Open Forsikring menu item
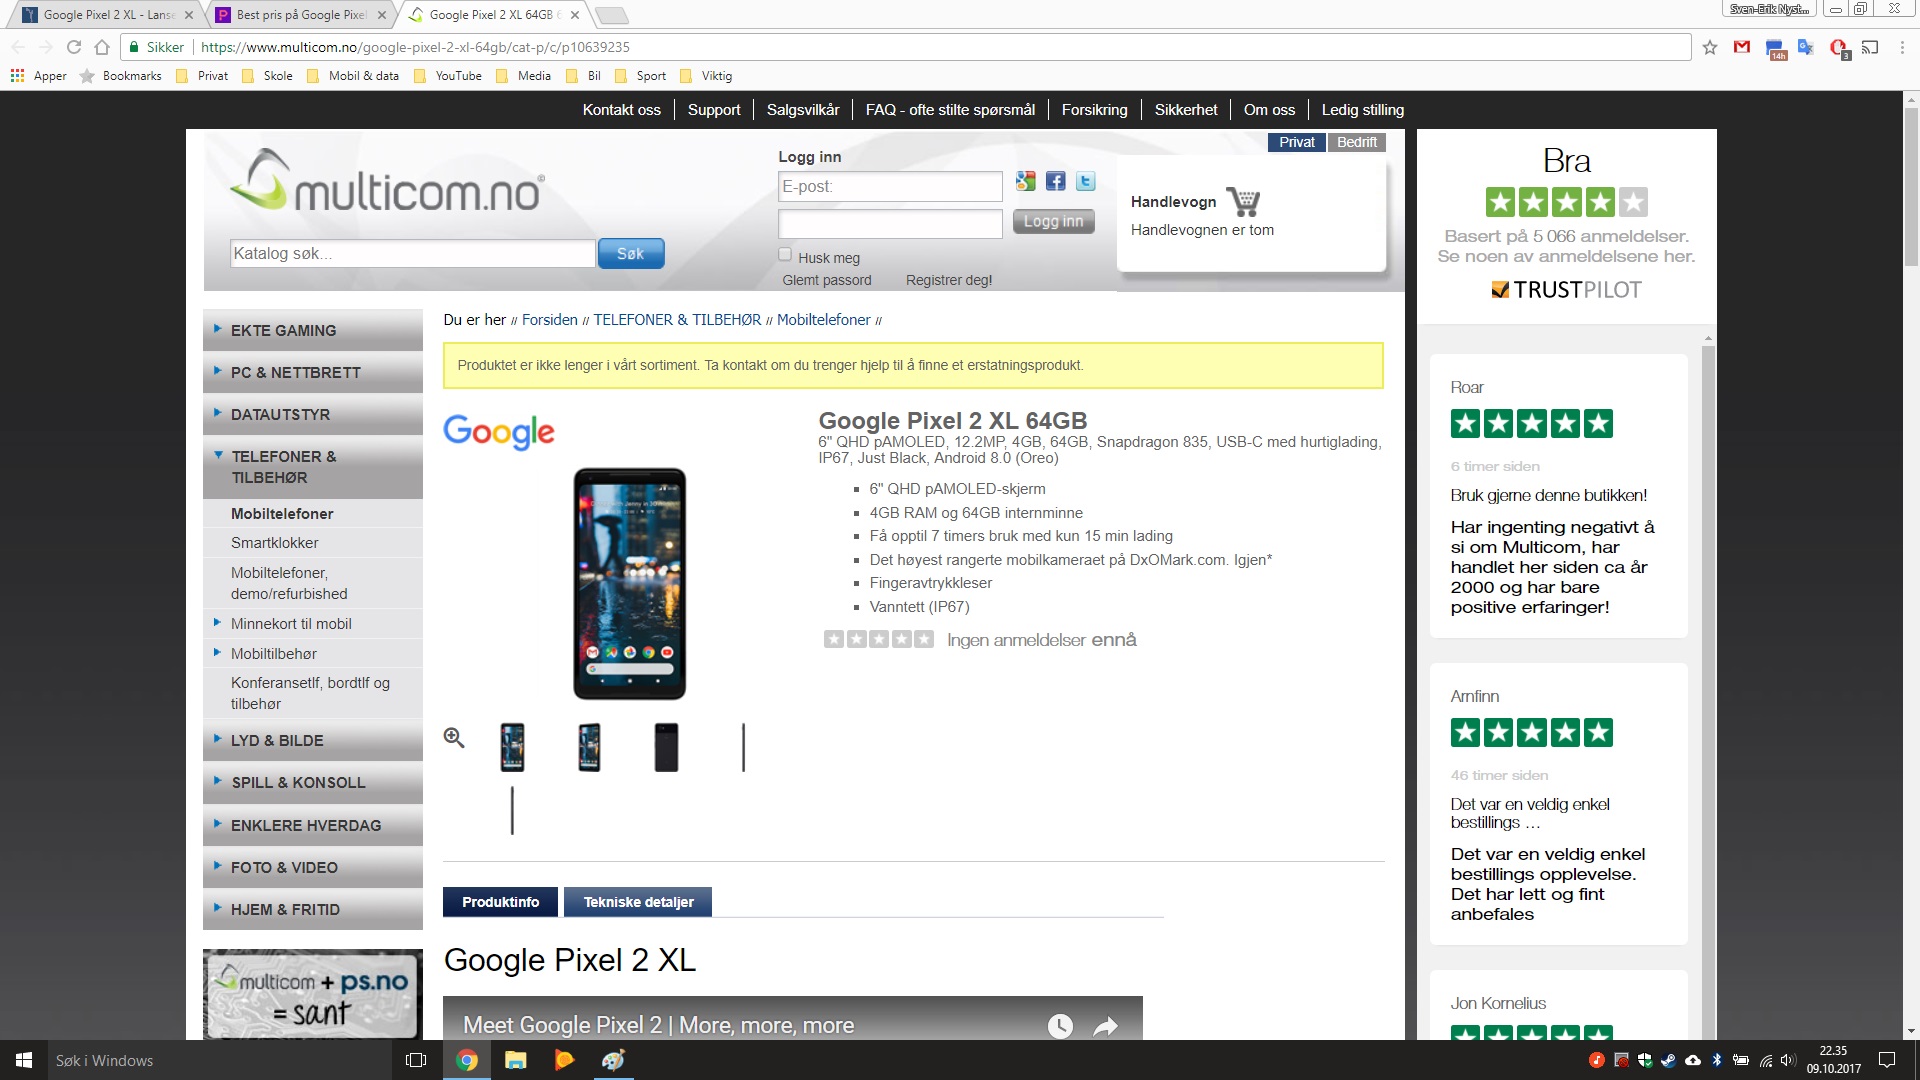The height and width of the screenshot is (1080, 1920). point(1094,110)
